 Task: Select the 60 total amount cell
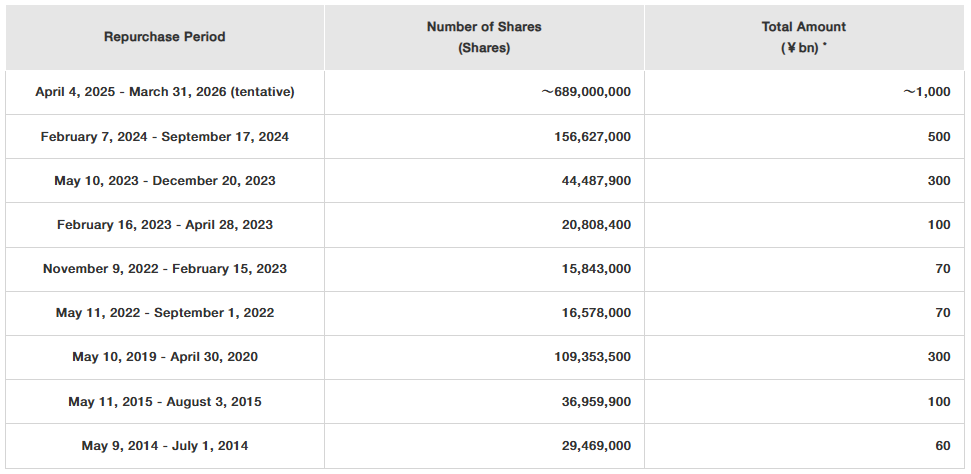point(942,446)
